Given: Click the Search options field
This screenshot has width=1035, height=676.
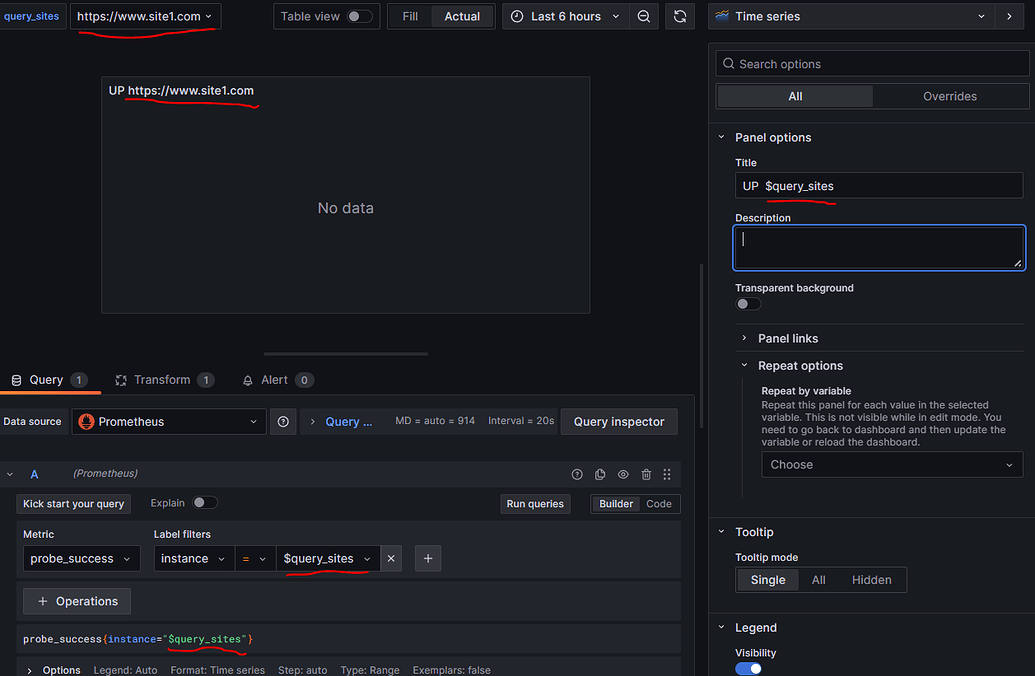Looking at the screenshot, I should (x=872, y=64).
